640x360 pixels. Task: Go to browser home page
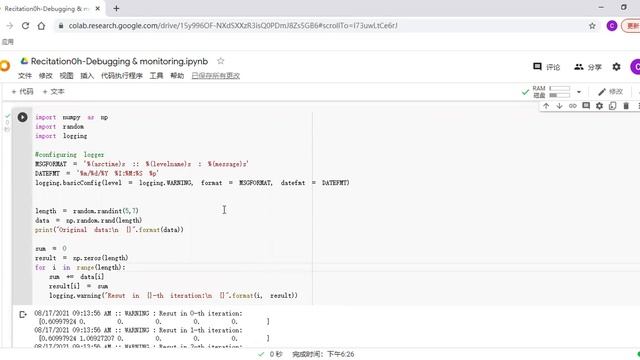41,26
